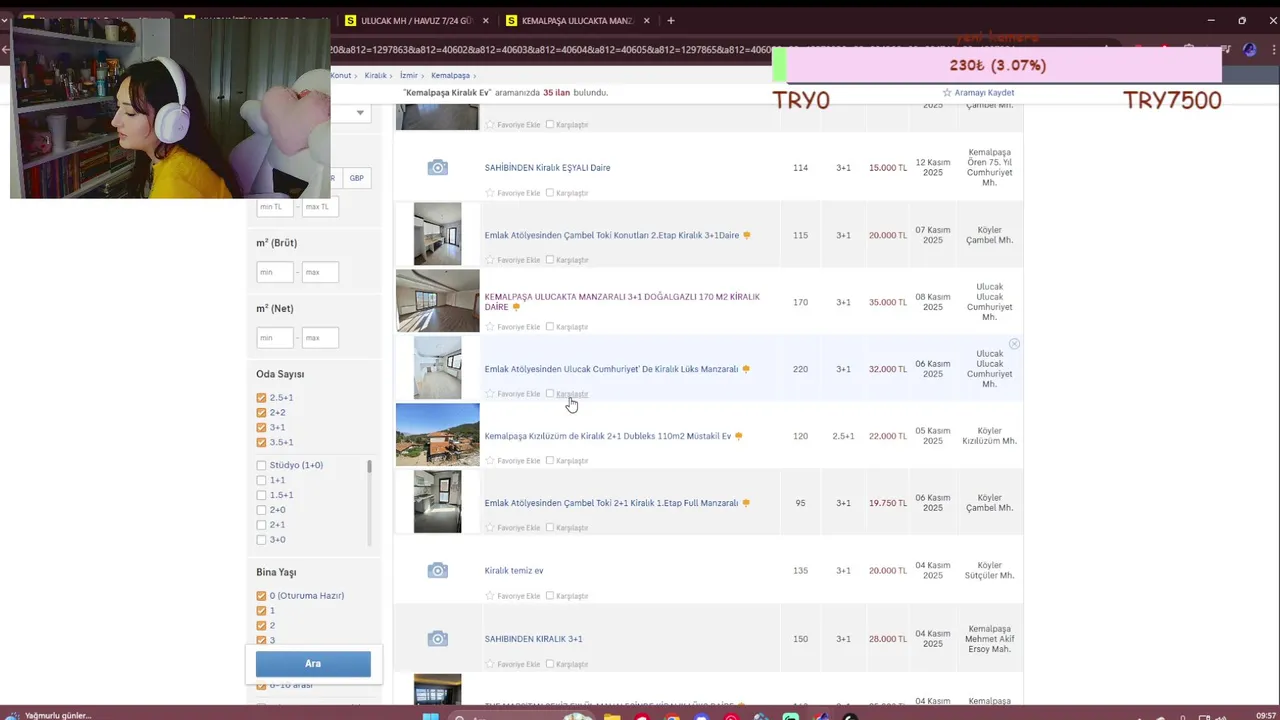Click the camera placeholder icon for Kiralık temiz ev
This screenshot has width=1280, height=720.
437,571
